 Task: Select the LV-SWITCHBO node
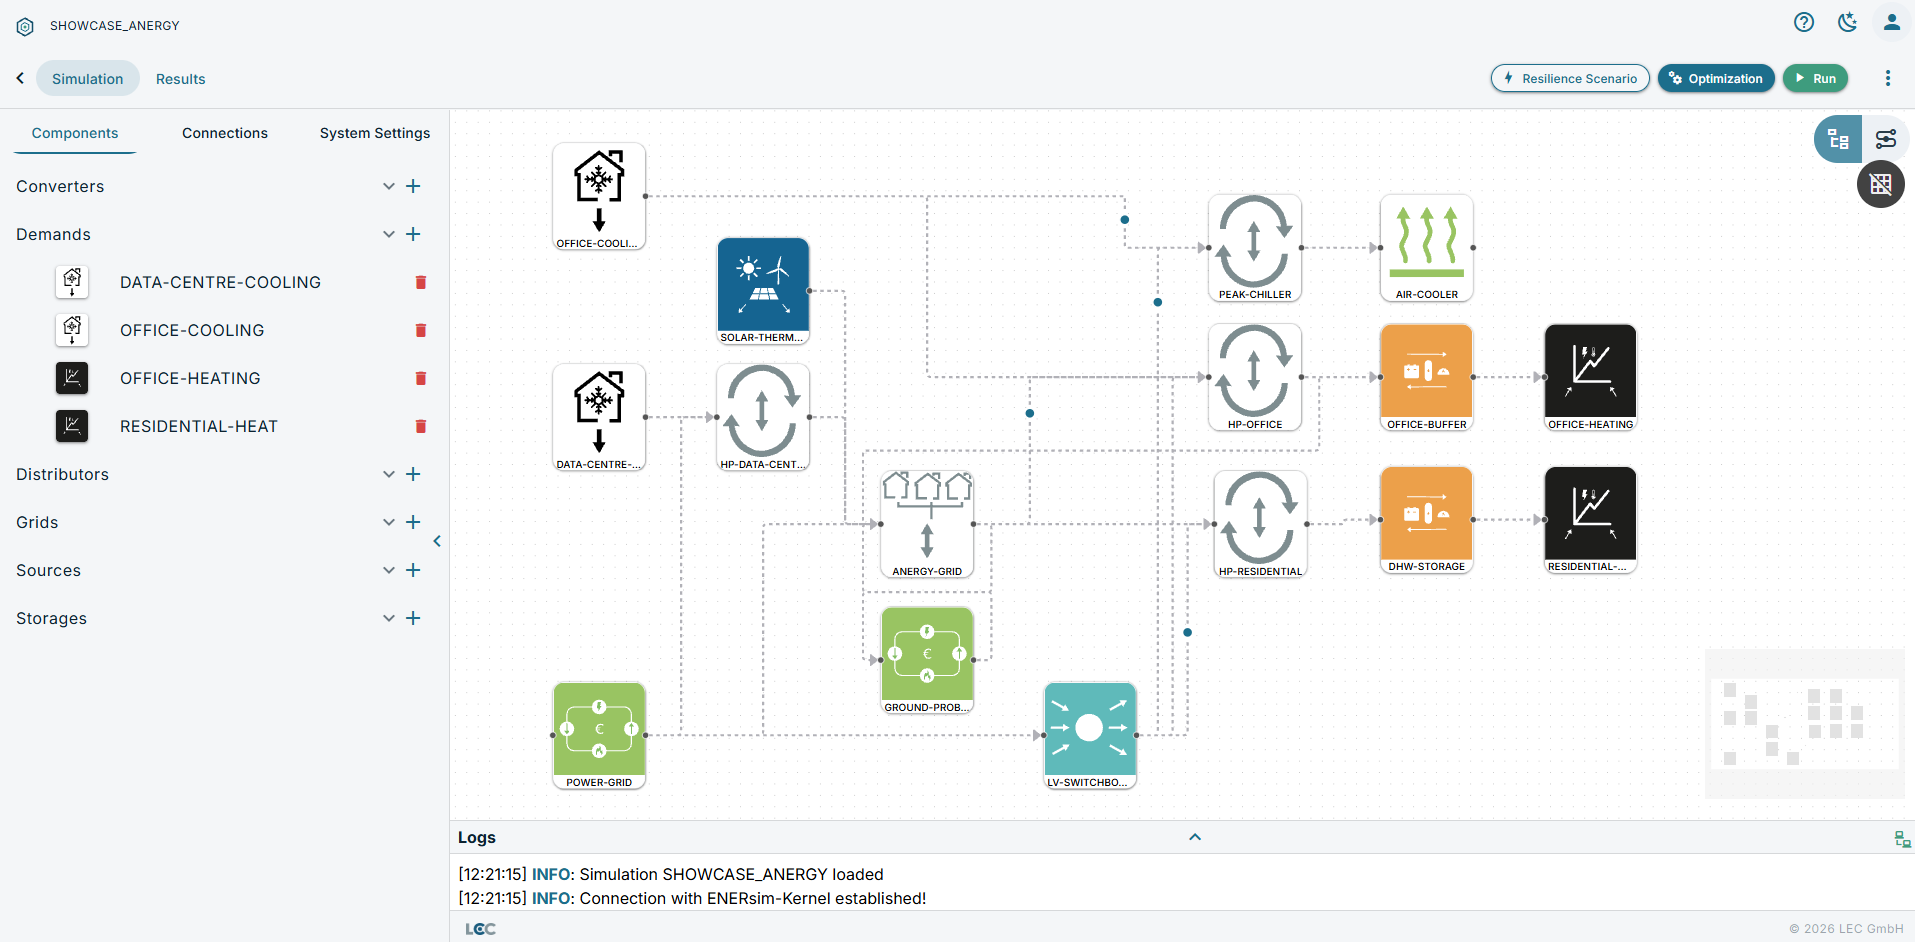pos(1090,736)
